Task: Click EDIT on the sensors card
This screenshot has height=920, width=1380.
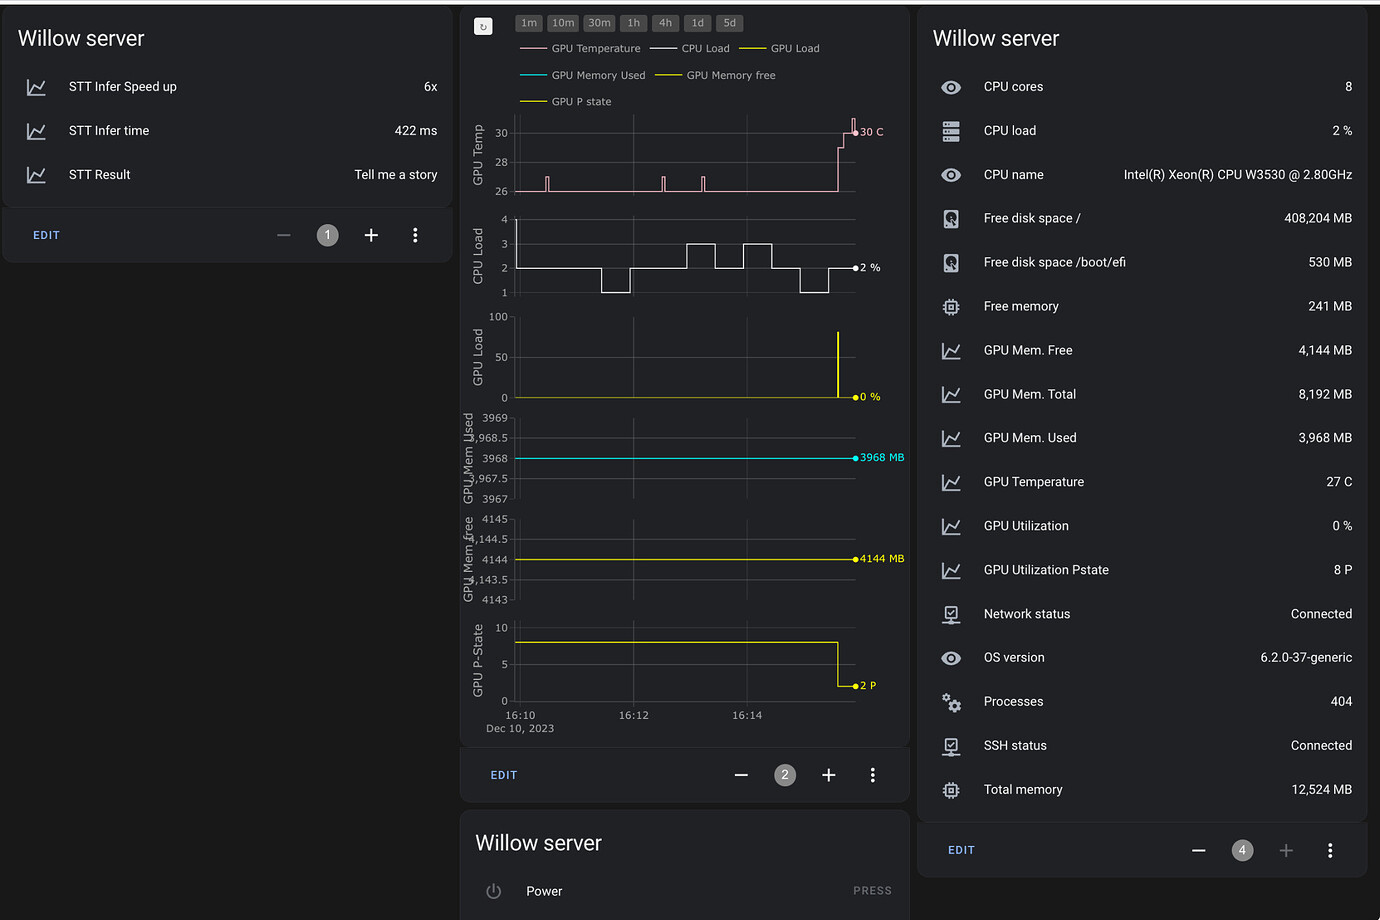Action: pyautogui.click(x=961, y=850)
